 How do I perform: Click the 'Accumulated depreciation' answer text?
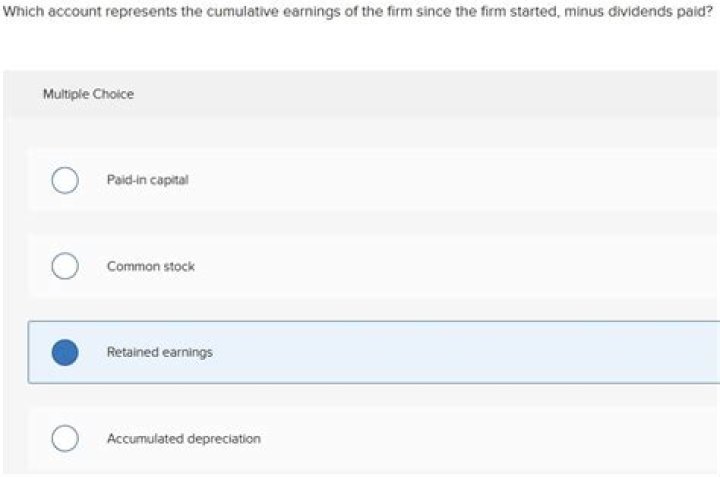(x=184, y=439)
